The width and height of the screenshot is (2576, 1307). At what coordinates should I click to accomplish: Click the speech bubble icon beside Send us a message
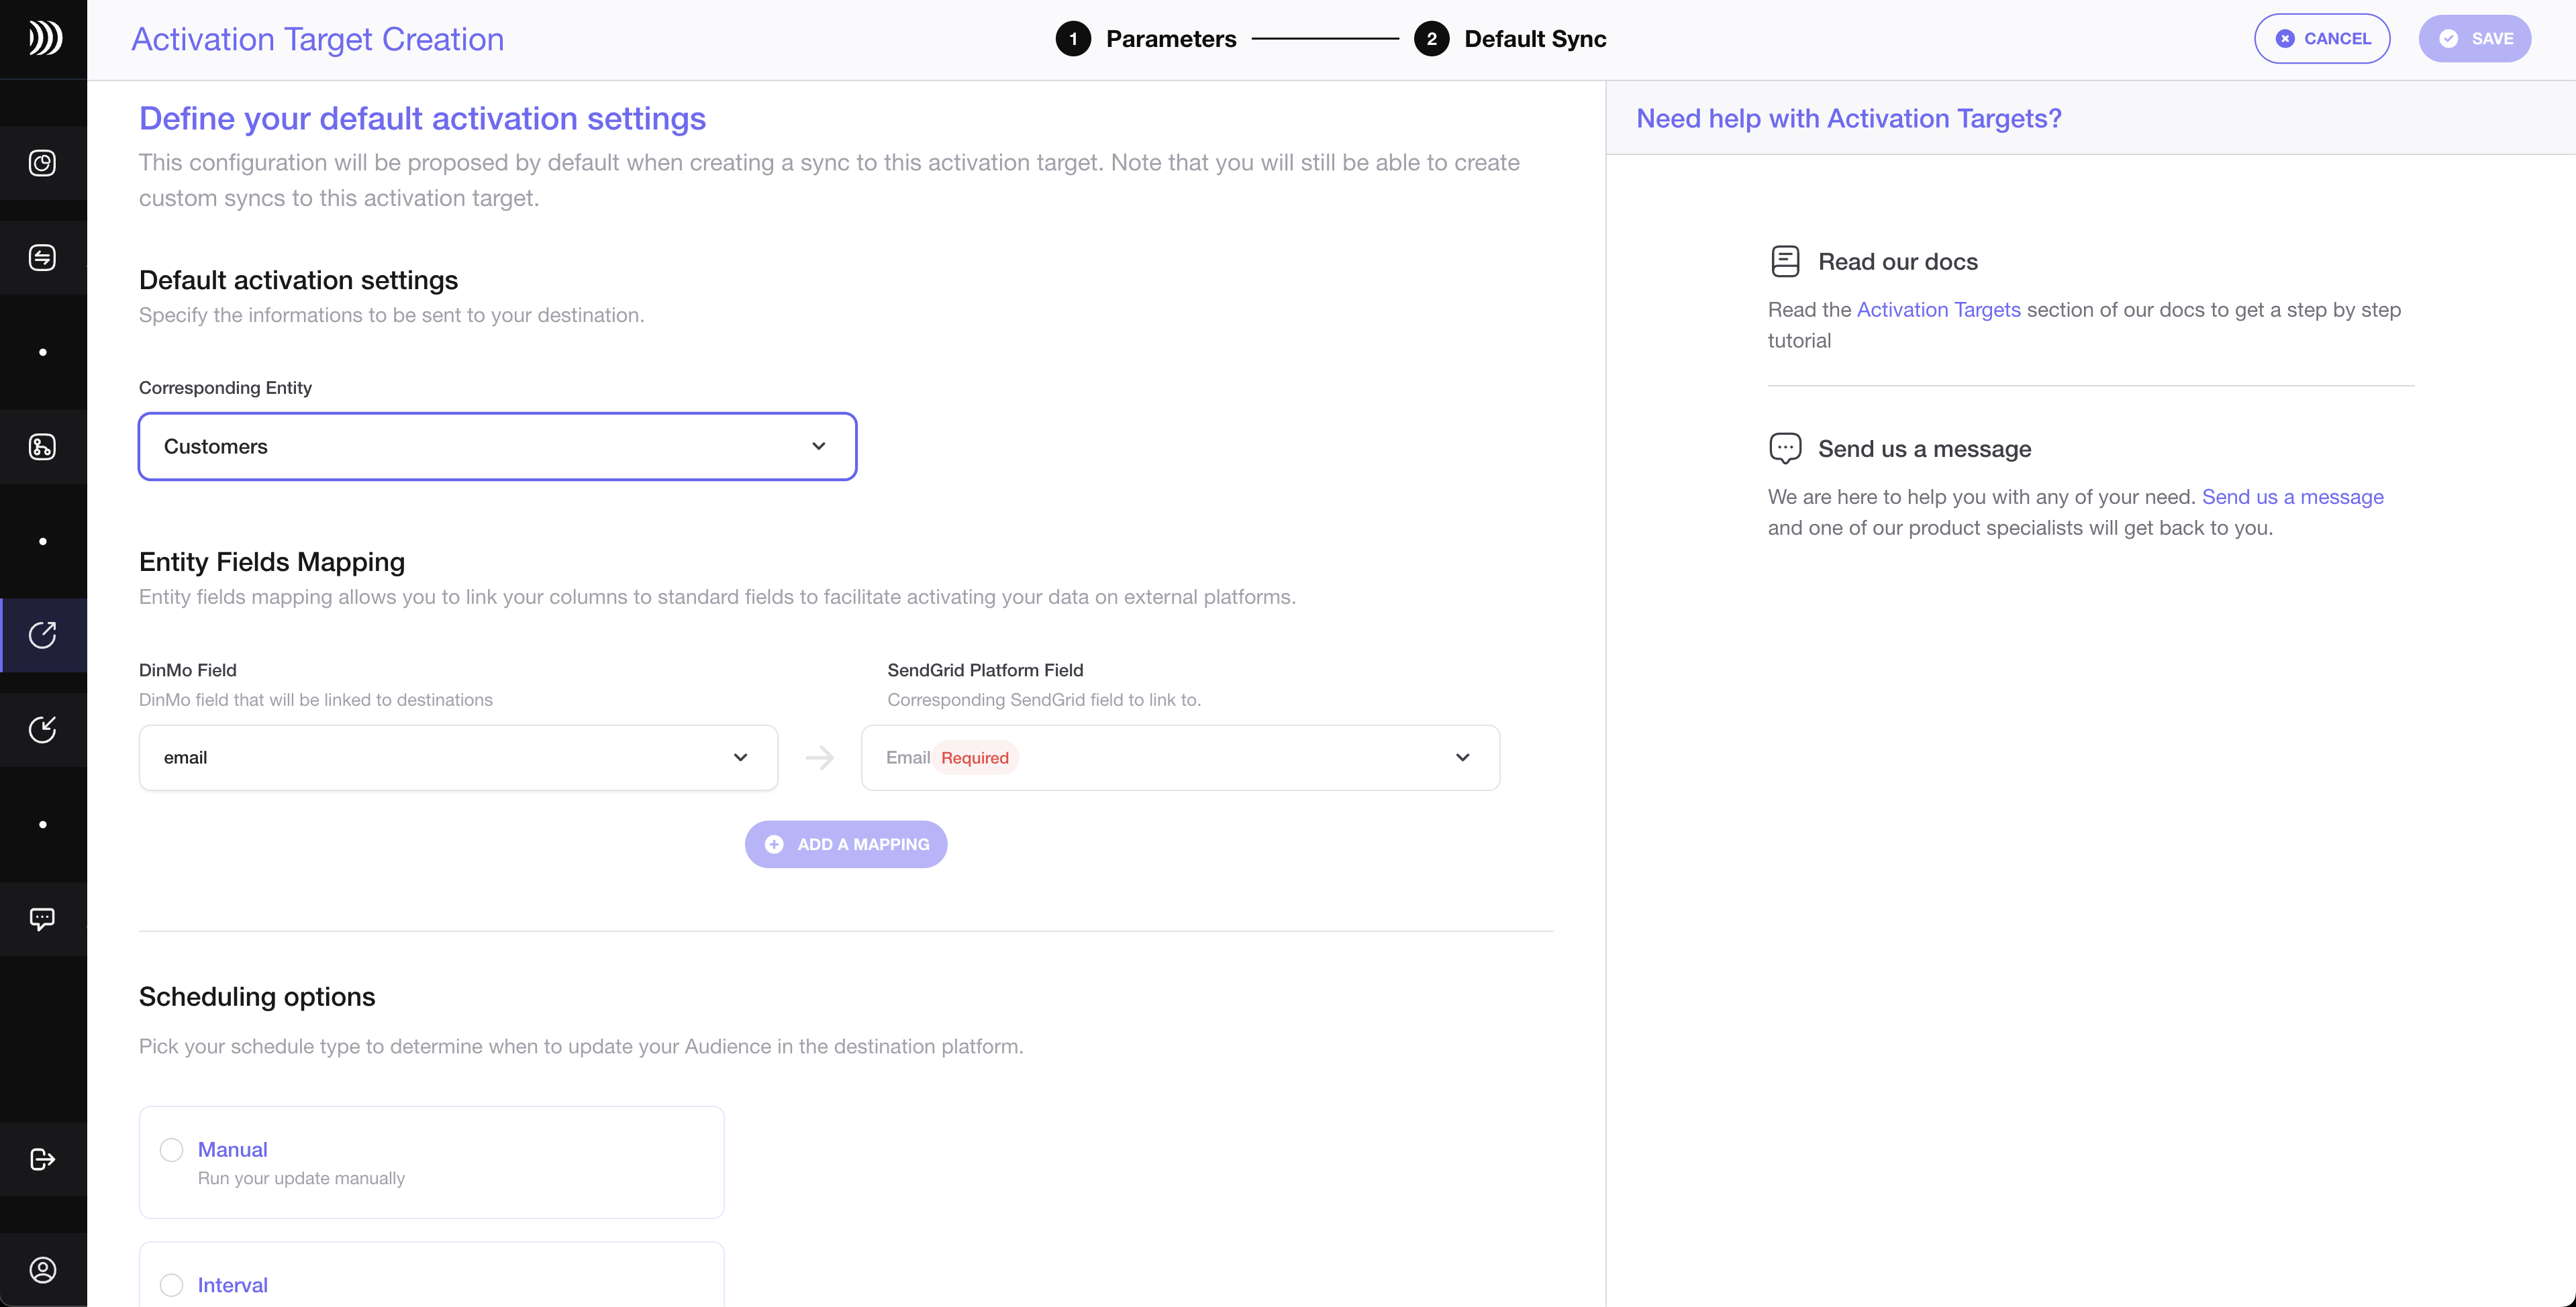pyautogui.click(x=1785, y=448)
